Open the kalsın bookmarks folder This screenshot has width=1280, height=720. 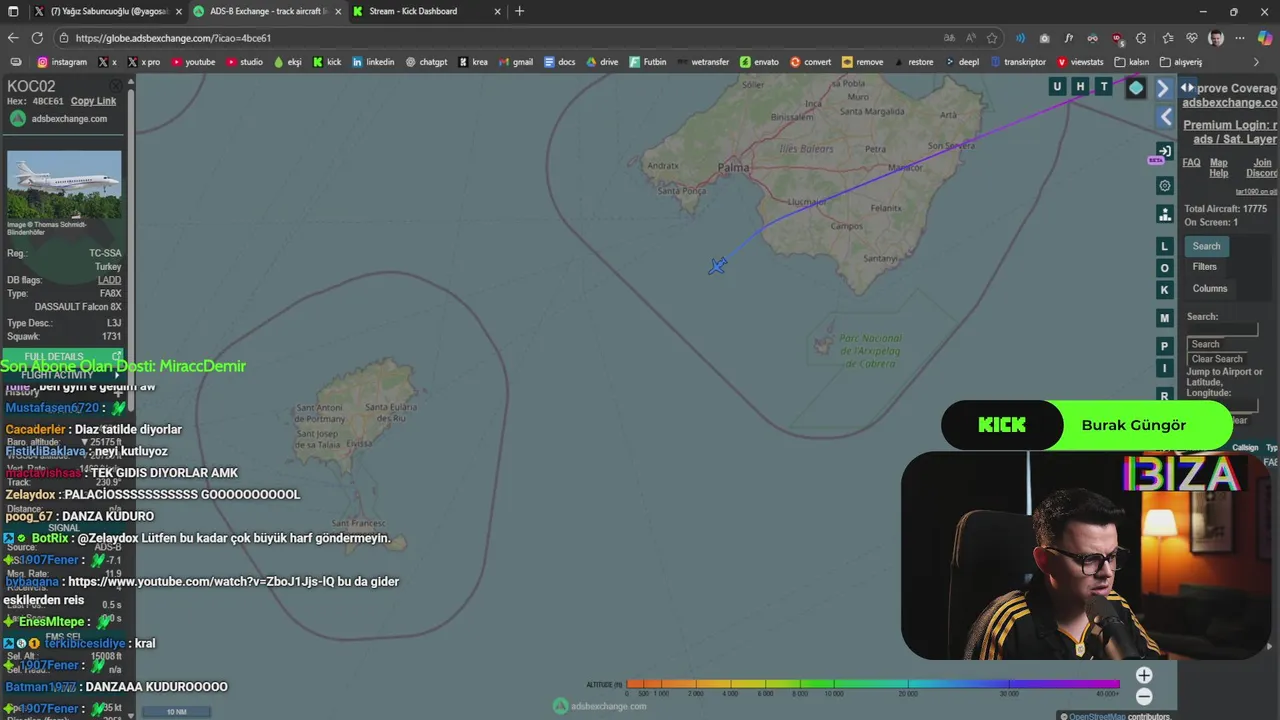[1131, 62]
